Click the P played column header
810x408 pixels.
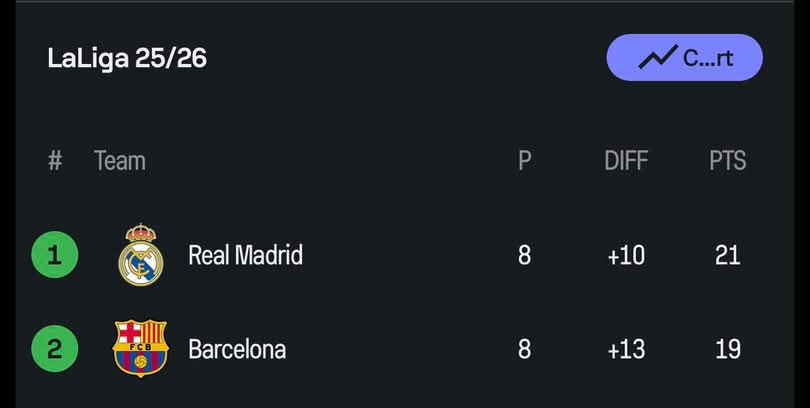click(x=524, y=161)
